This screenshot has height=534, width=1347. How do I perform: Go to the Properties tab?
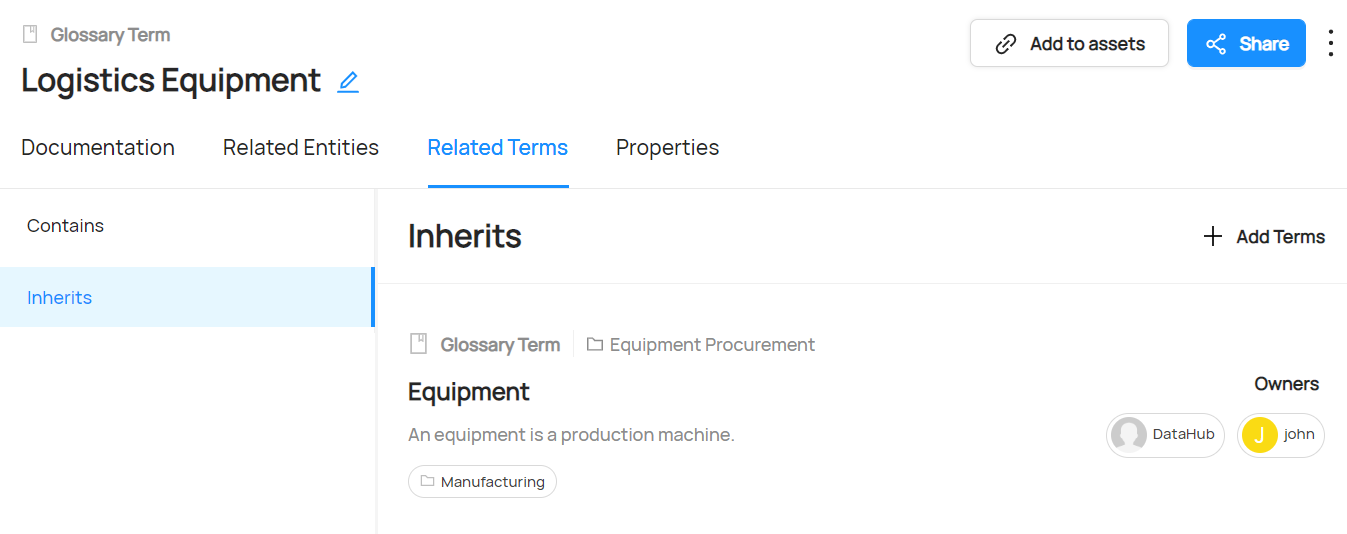(x=667, y=148)
